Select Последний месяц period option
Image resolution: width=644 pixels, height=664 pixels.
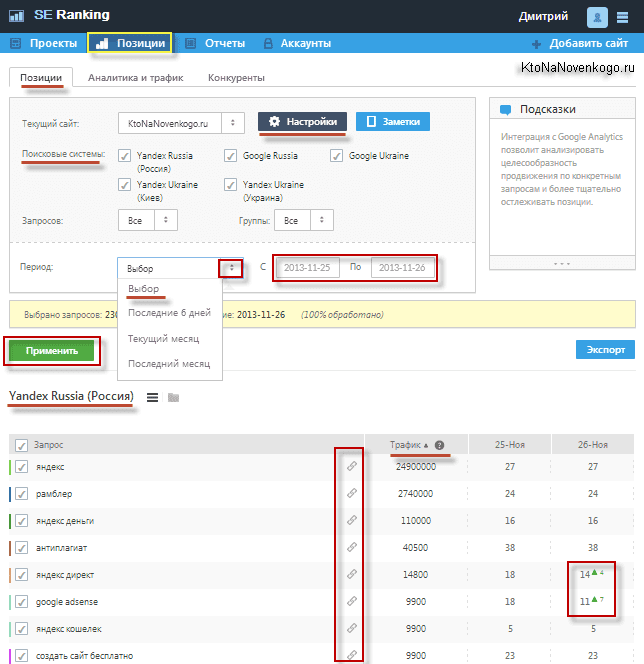click(169, 364)
